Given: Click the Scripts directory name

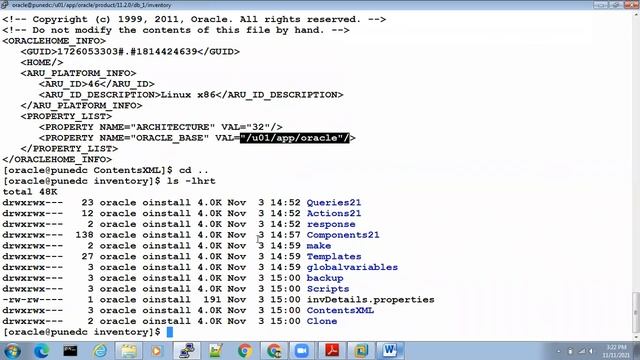Looking at the screenshot, I should (328, 289).
